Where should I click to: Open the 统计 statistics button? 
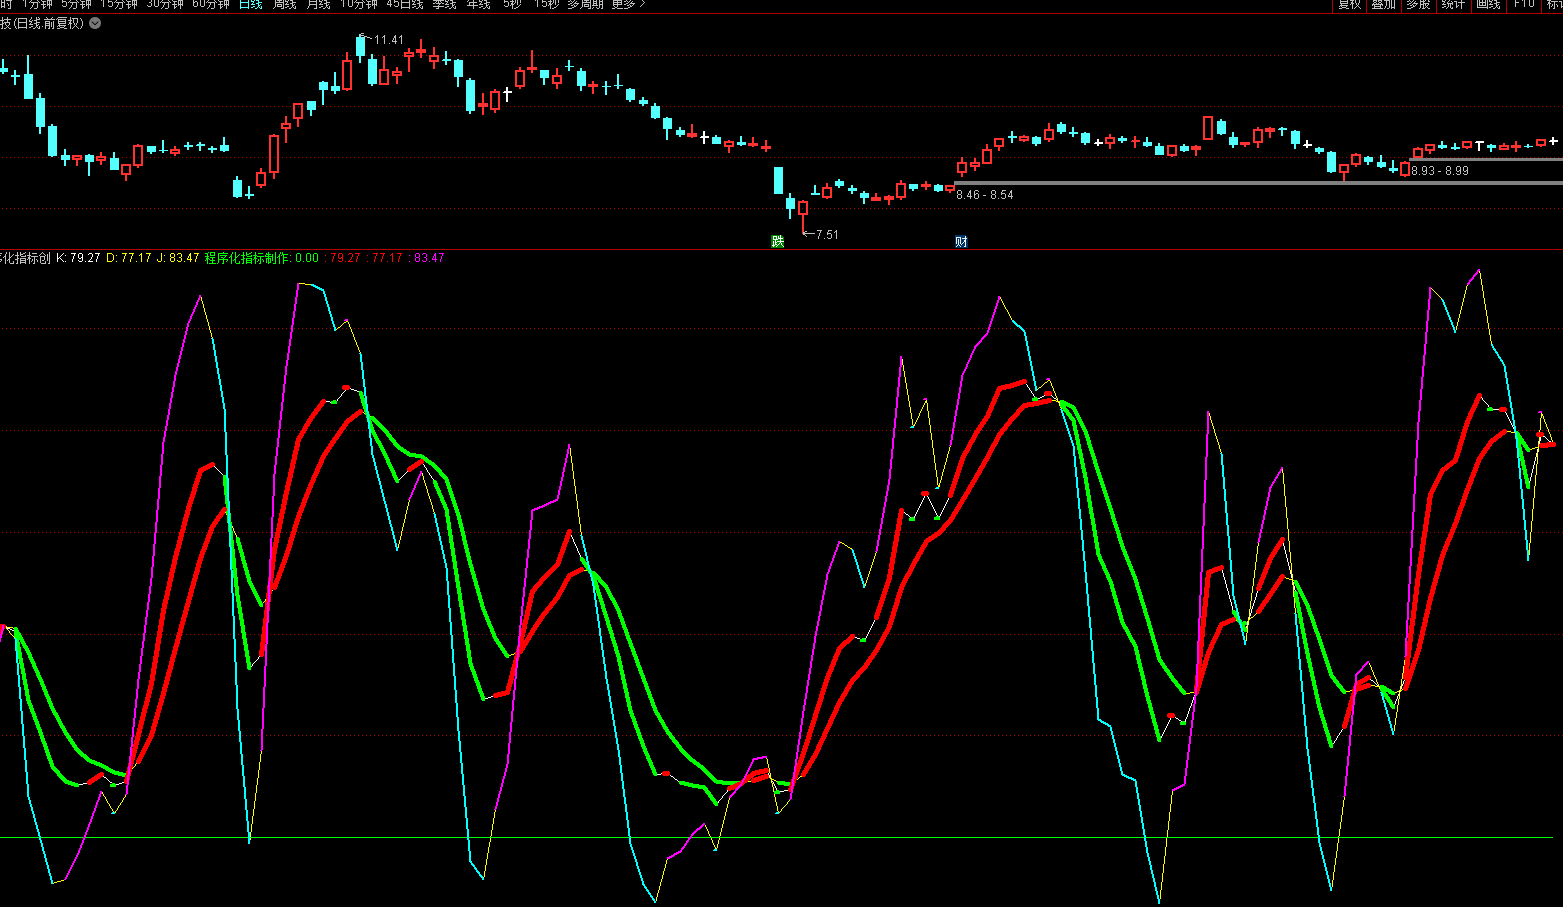coord(1453,4)
